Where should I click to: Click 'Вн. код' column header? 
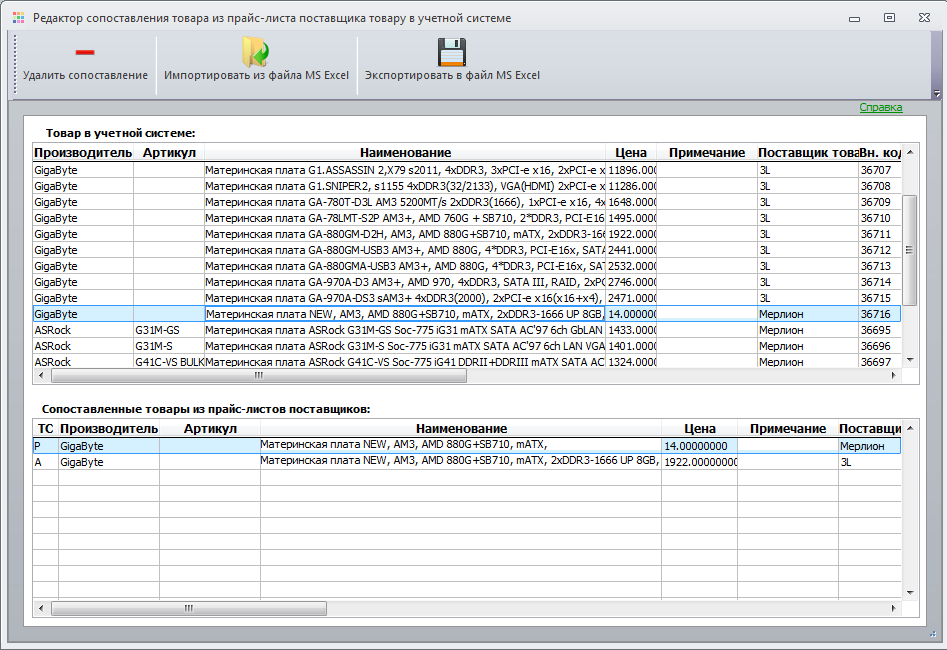(880, 153)
